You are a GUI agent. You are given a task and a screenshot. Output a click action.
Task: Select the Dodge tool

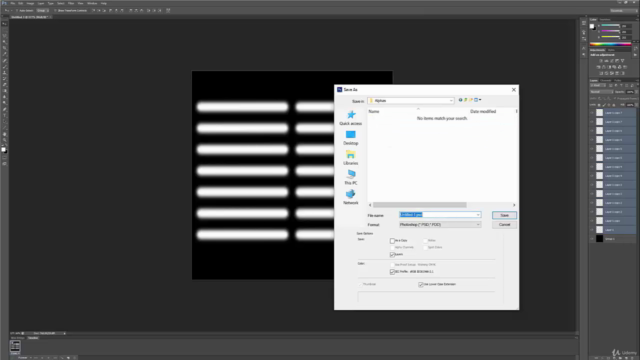coord(4,103)
